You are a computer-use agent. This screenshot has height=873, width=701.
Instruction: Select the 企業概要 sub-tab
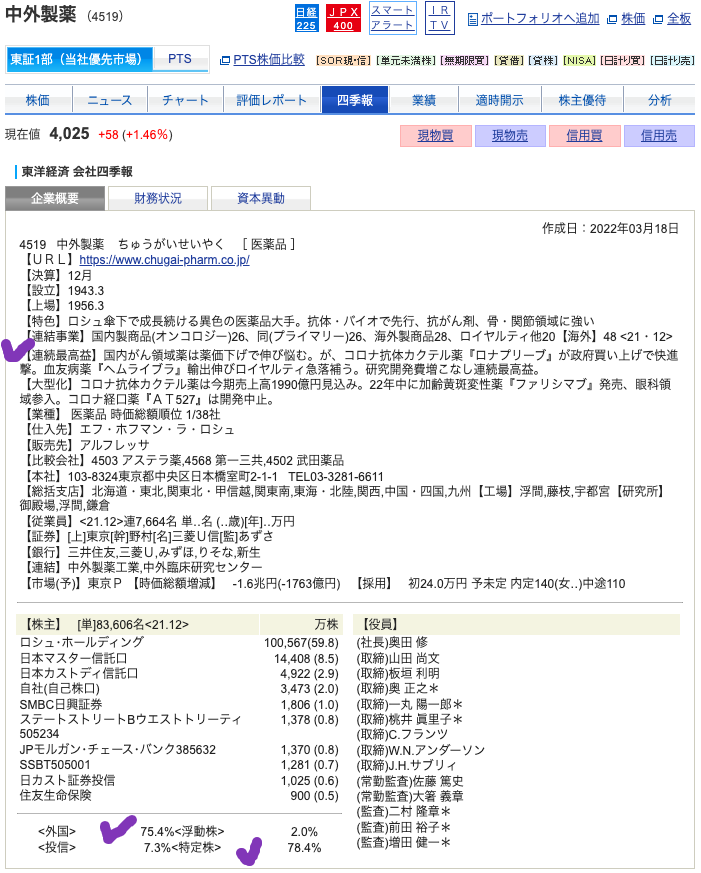pyautogui.click(x=55, y=198)
